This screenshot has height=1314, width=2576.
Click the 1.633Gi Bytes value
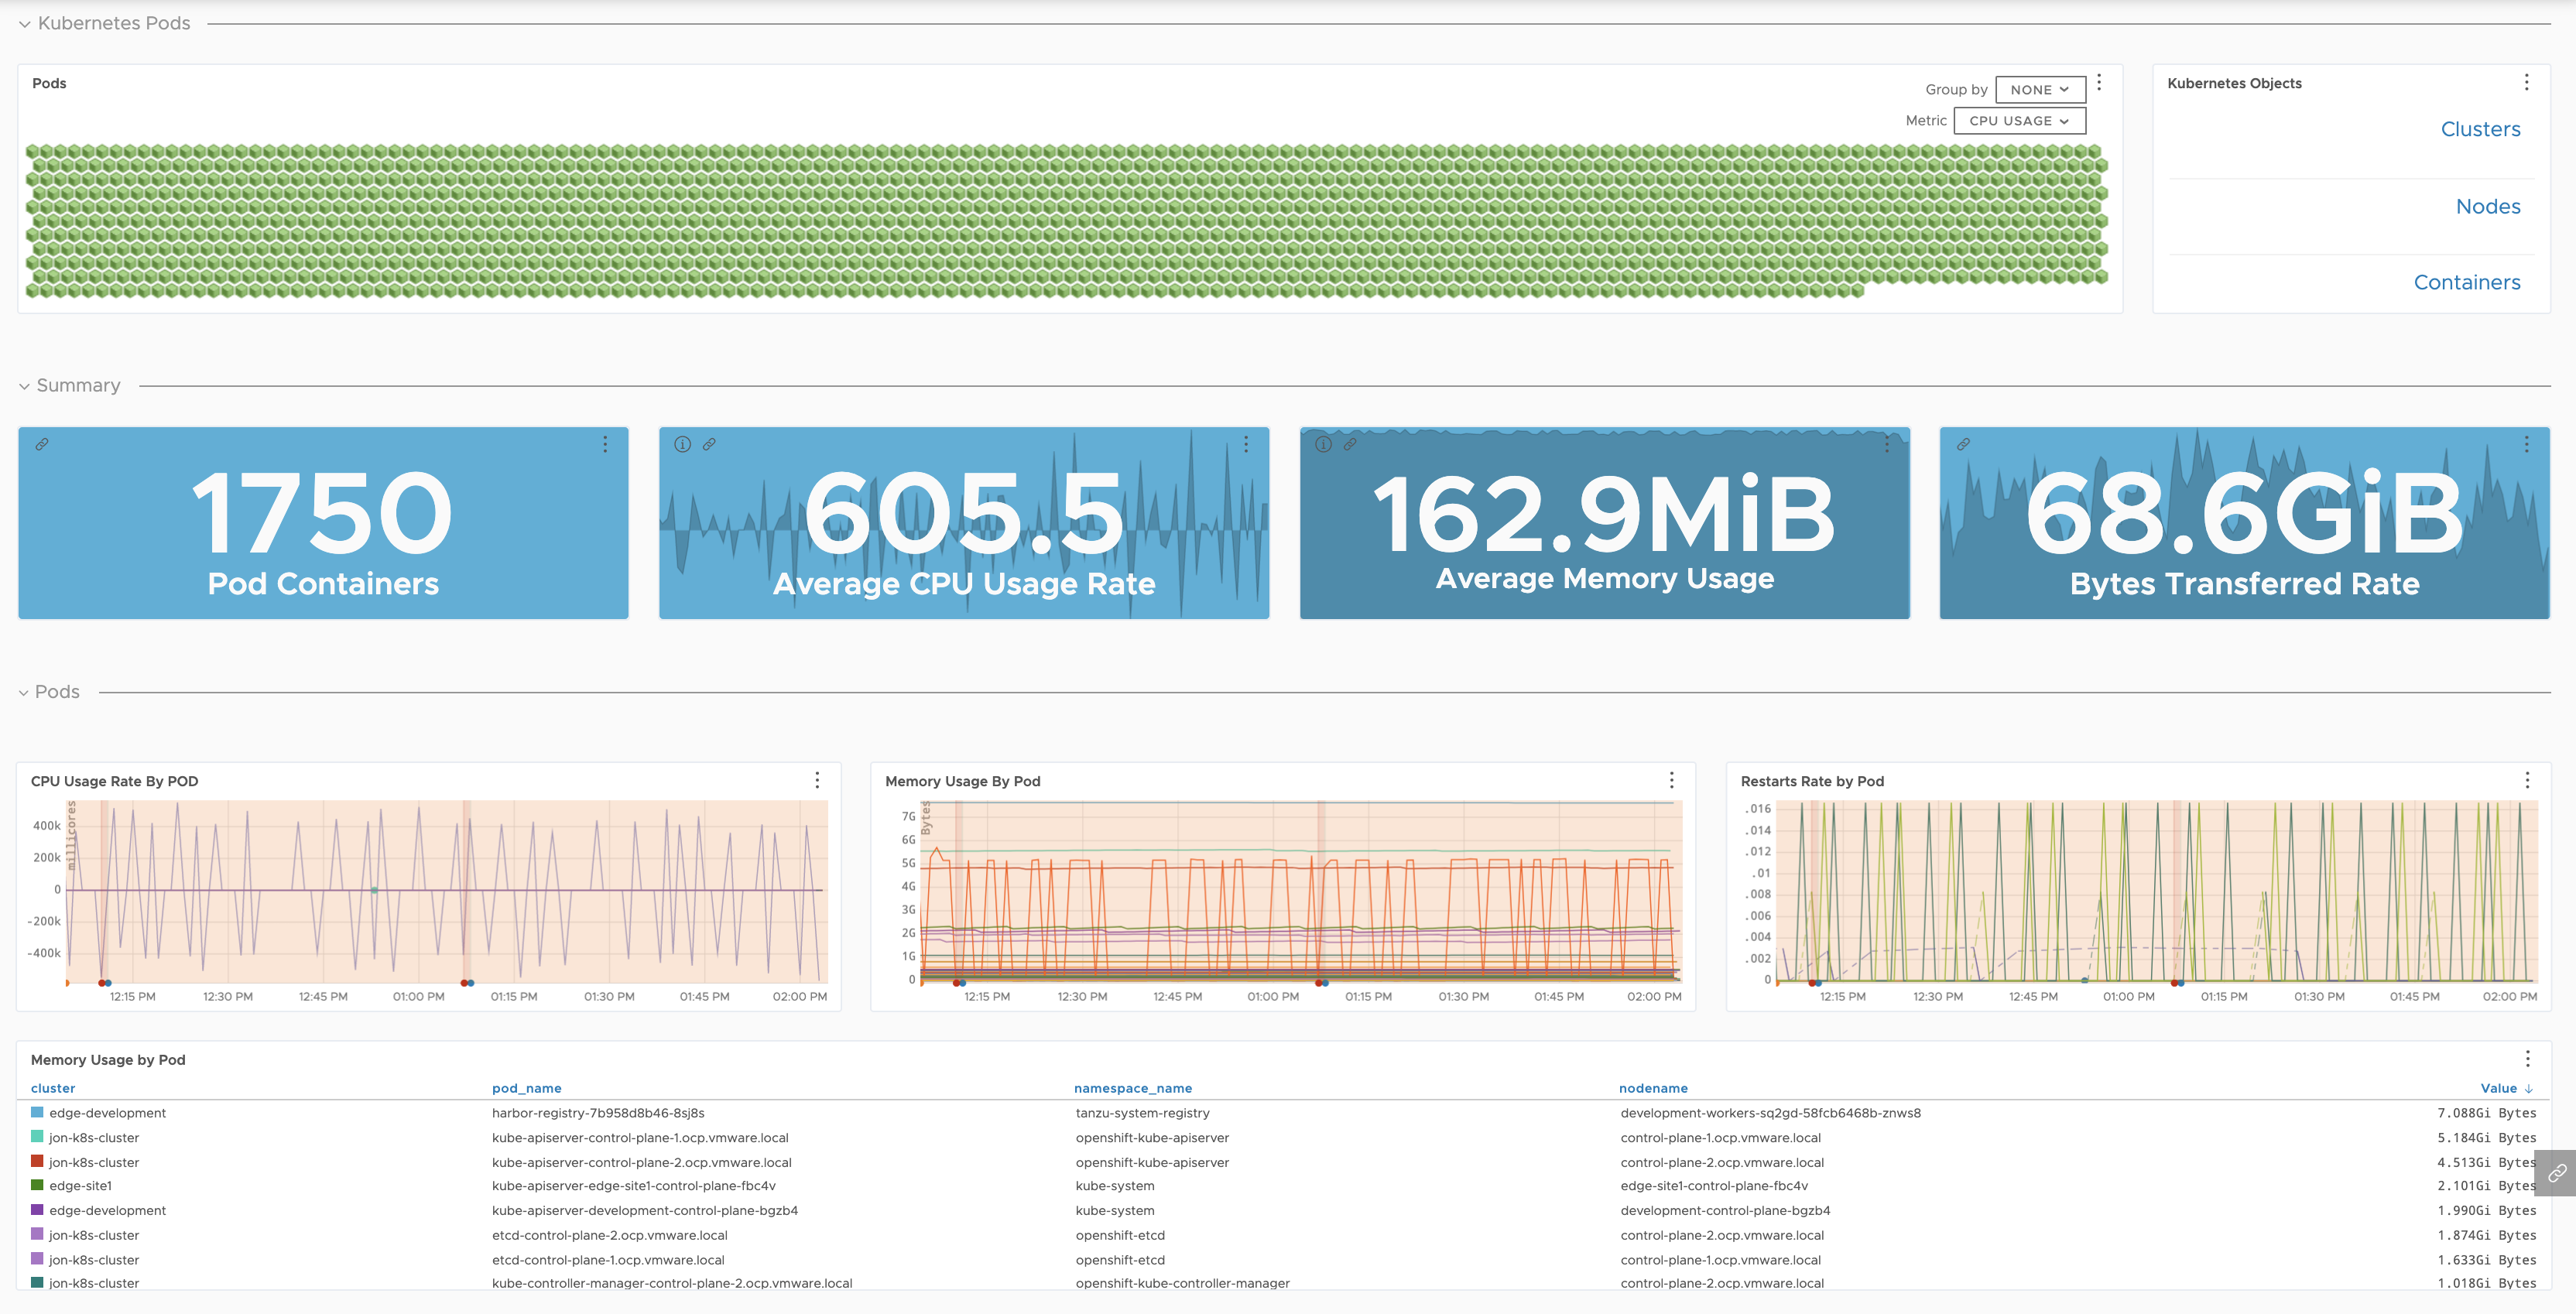2486,1260
